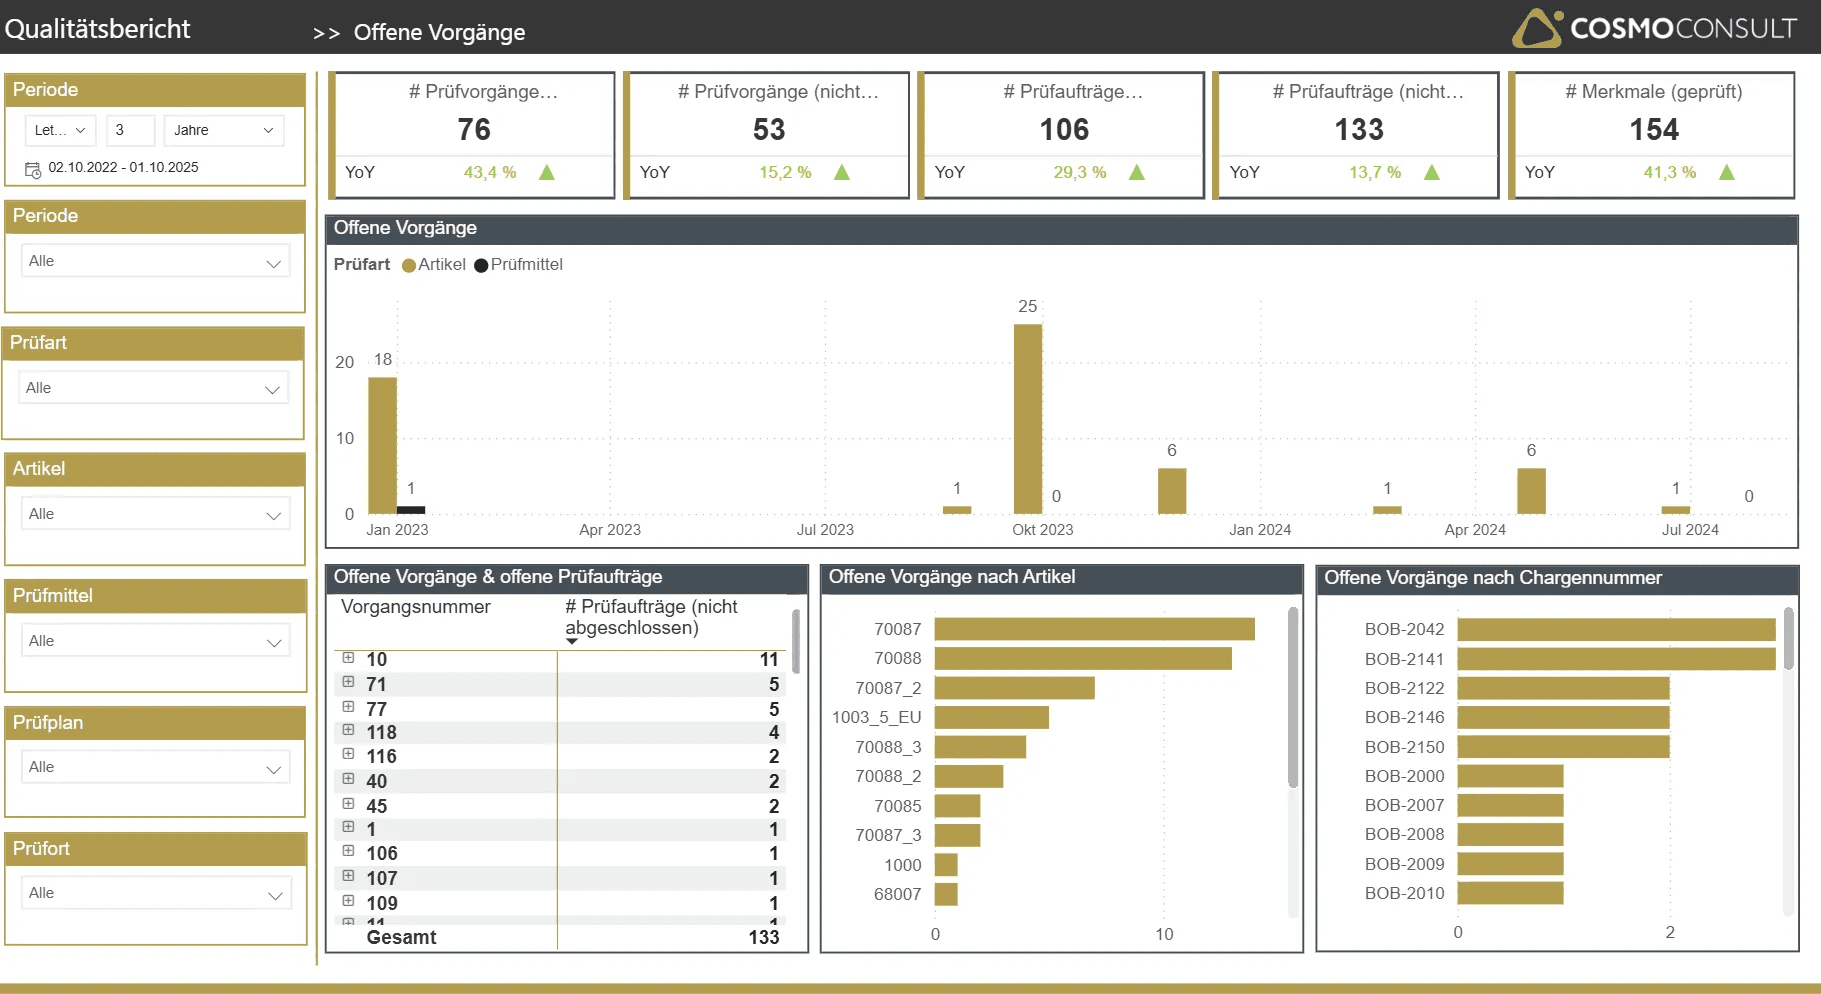The image size is (1821, 994).
Task: Open the Prüfmittel filter dropdown
Action: [155, 641]
